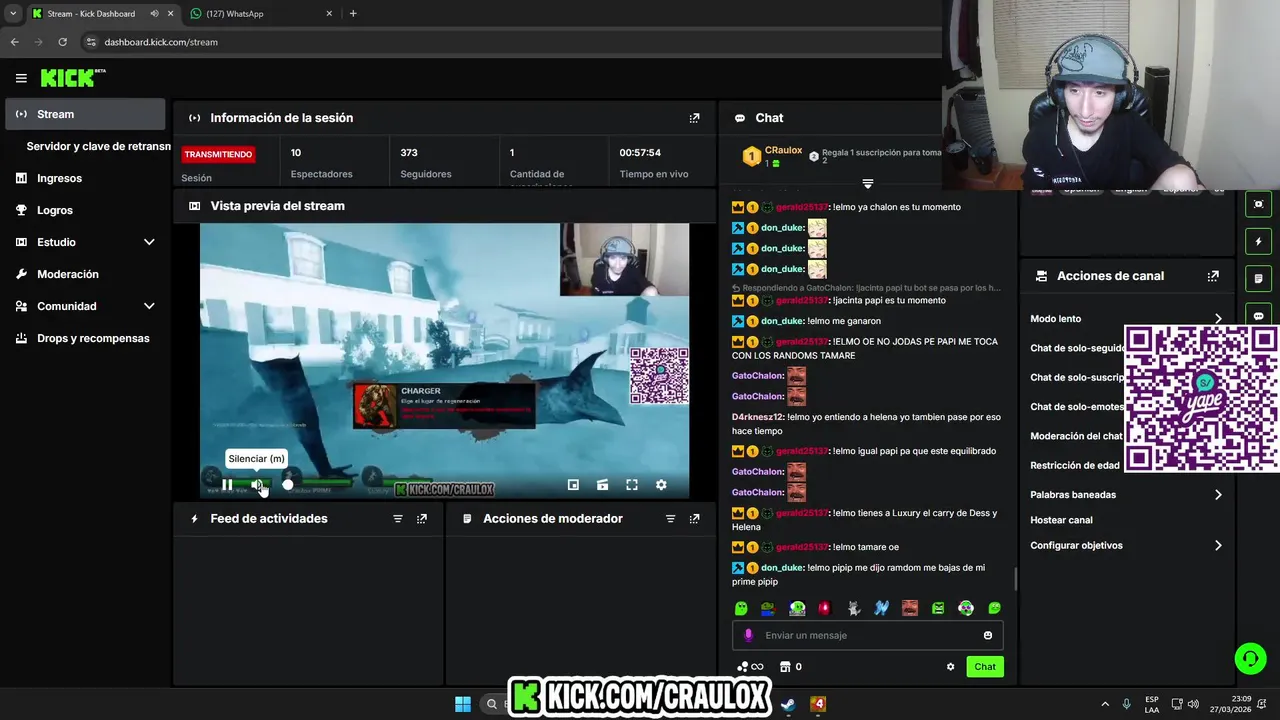
Task: Insert the red gem emote
Action: tap(825, 608)
